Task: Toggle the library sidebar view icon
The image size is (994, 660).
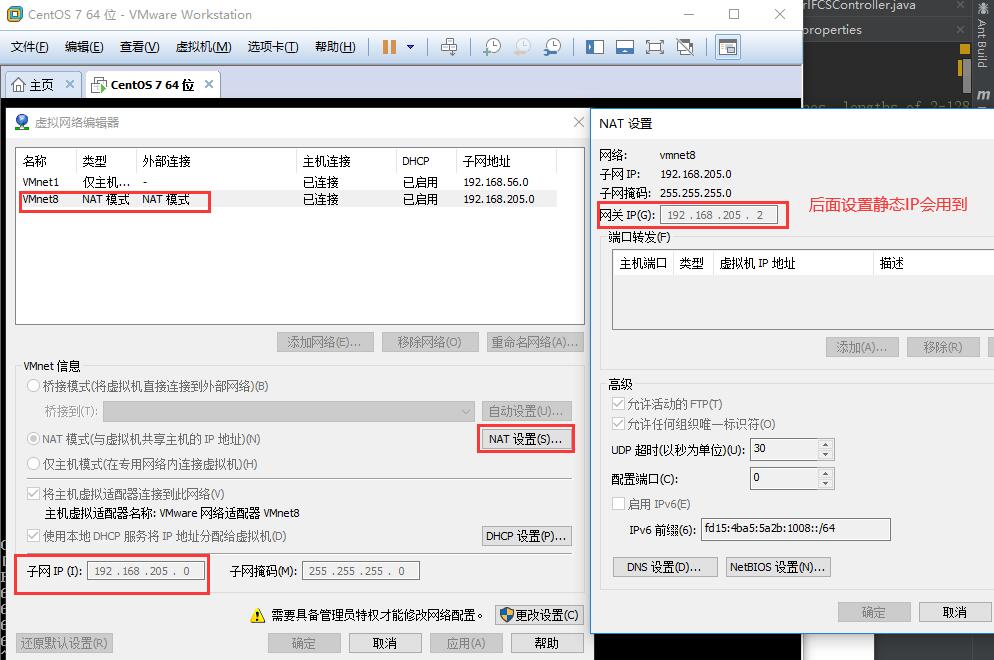Action: point(595,47)
